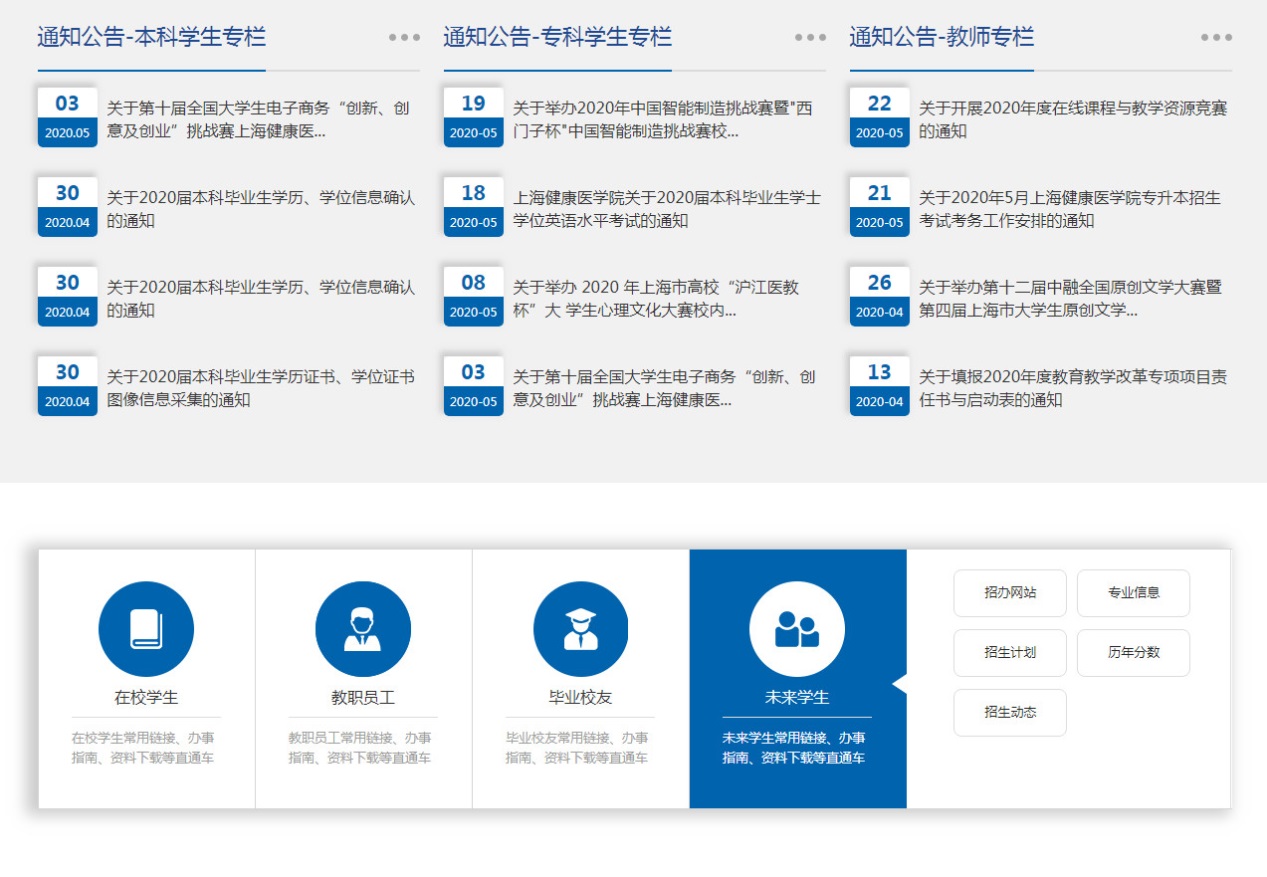This screenshot has width=1267, height=877.
Task: Click the 03 2020.05 date badge in 本科学生专栏
Action: pos(67,118)
